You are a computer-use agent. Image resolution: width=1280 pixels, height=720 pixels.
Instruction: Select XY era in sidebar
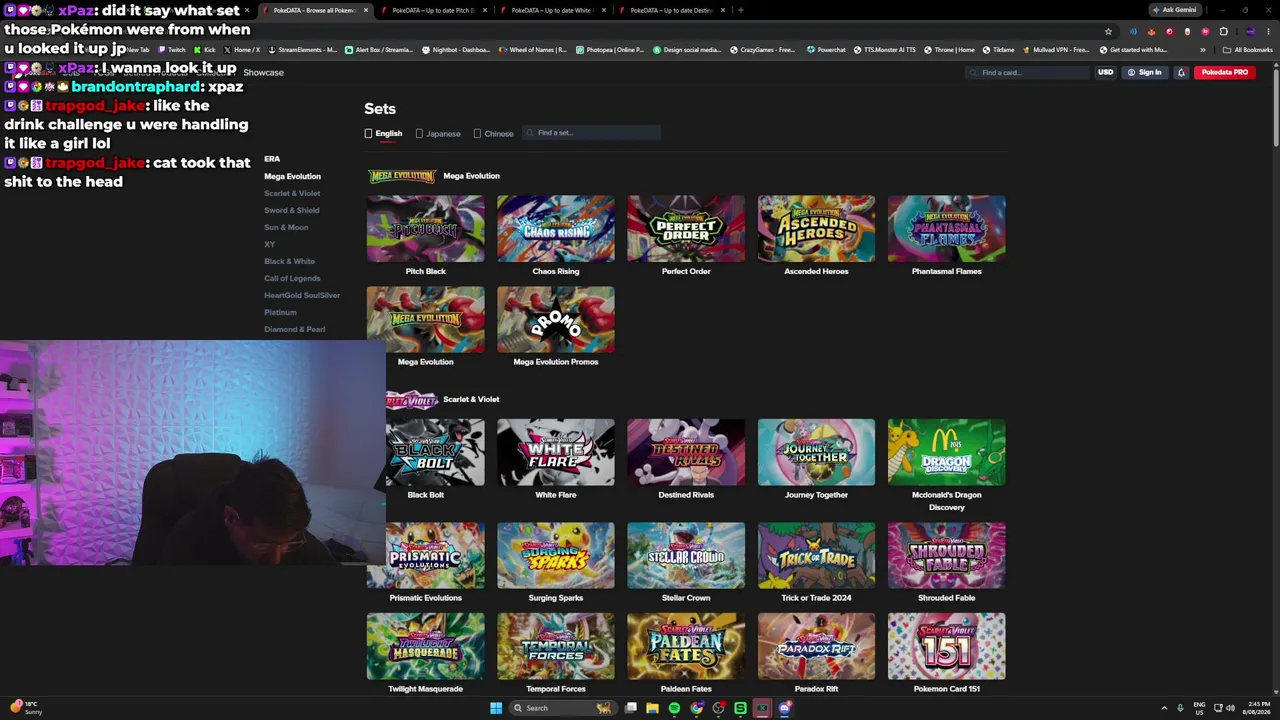(269, 244)
